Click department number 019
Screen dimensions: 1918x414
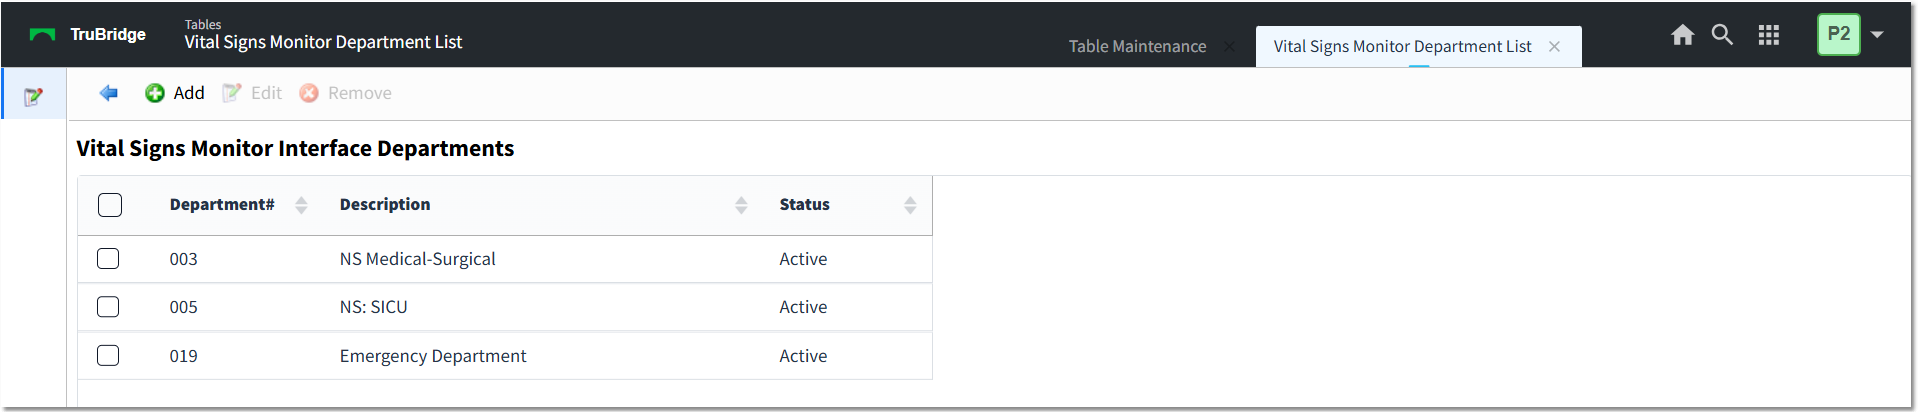[184, 356]
